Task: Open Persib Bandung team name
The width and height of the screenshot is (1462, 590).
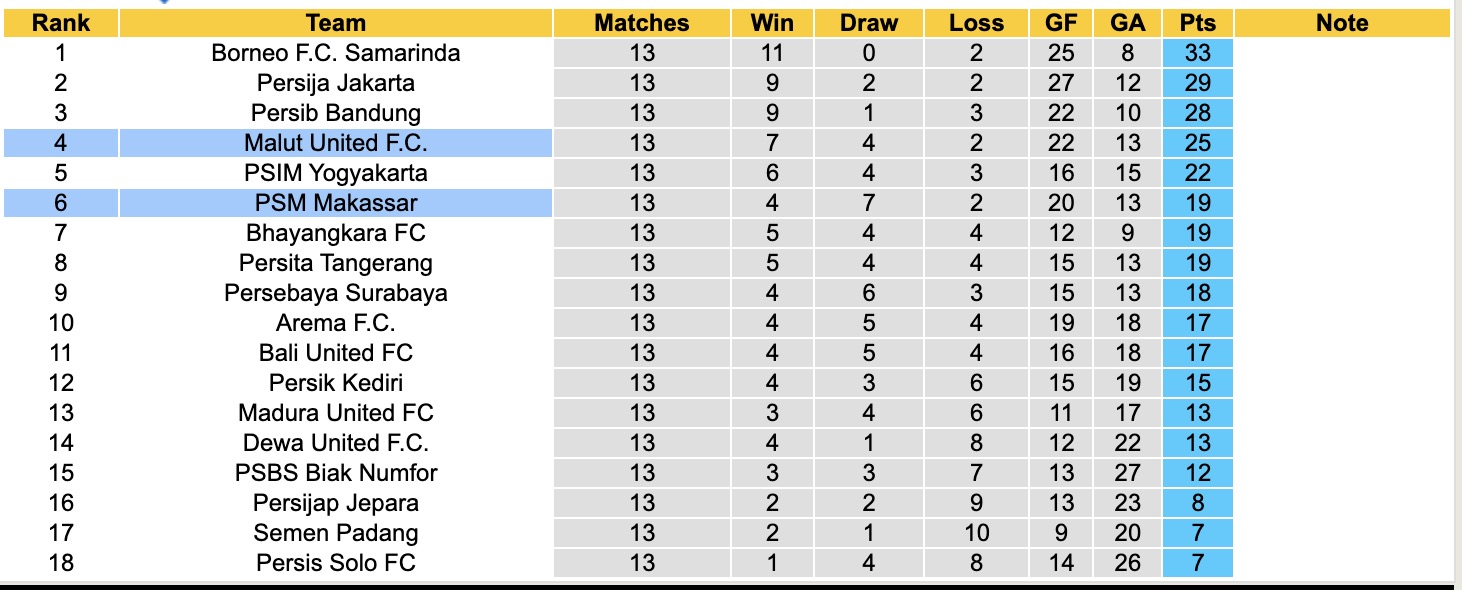Action: click(x=336, y=113)
